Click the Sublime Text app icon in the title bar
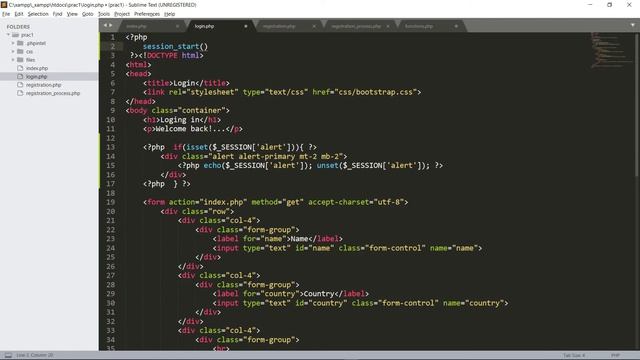The image size is (640, 360). [x=4, y=4]
